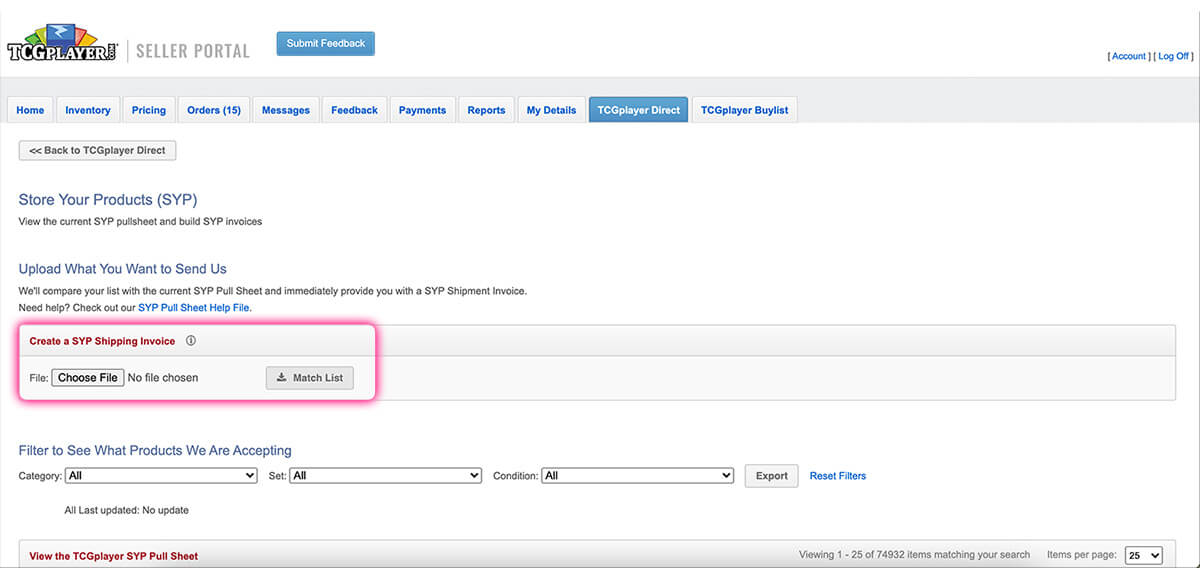Open the My Details tab
The height and width of the screenshot is (570, 1200).
(552, 110)
